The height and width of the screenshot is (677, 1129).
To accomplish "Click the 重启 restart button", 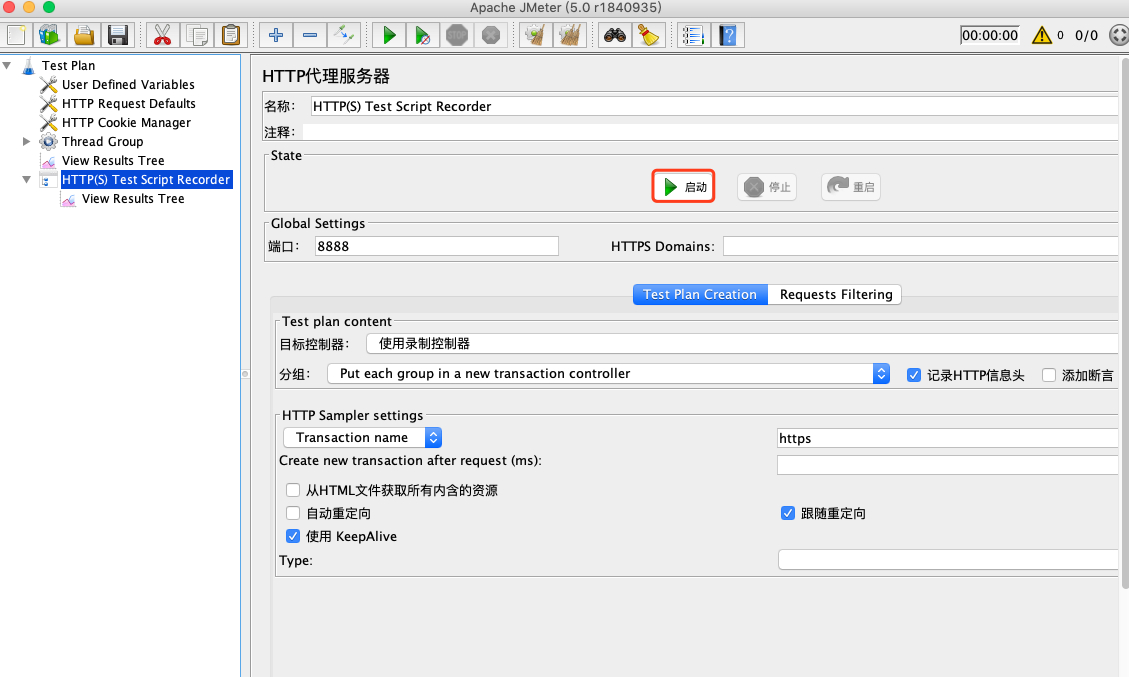I will coord(850,187).
